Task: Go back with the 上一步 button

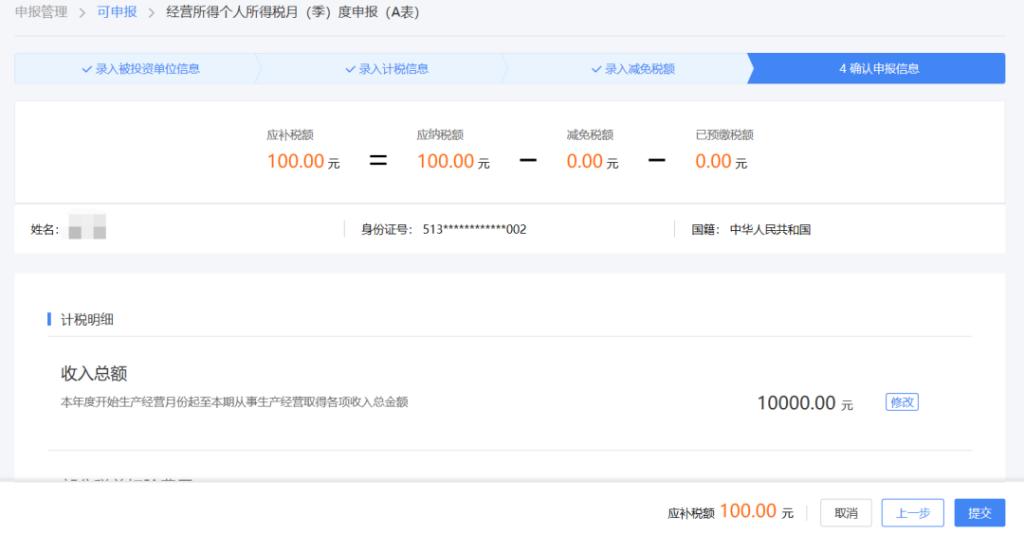Action: [x=912, y=513]
